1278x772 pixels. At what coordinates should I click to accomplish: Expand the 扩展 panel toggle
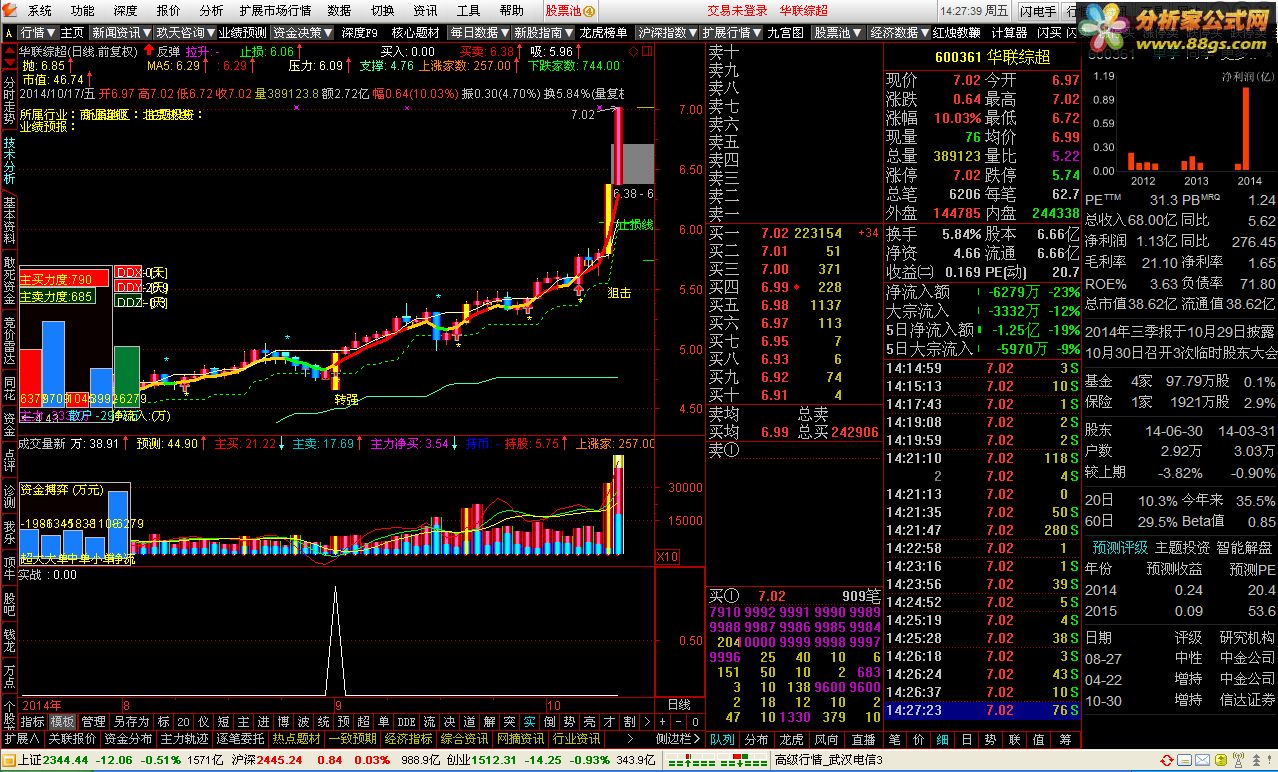coord(22,739)
